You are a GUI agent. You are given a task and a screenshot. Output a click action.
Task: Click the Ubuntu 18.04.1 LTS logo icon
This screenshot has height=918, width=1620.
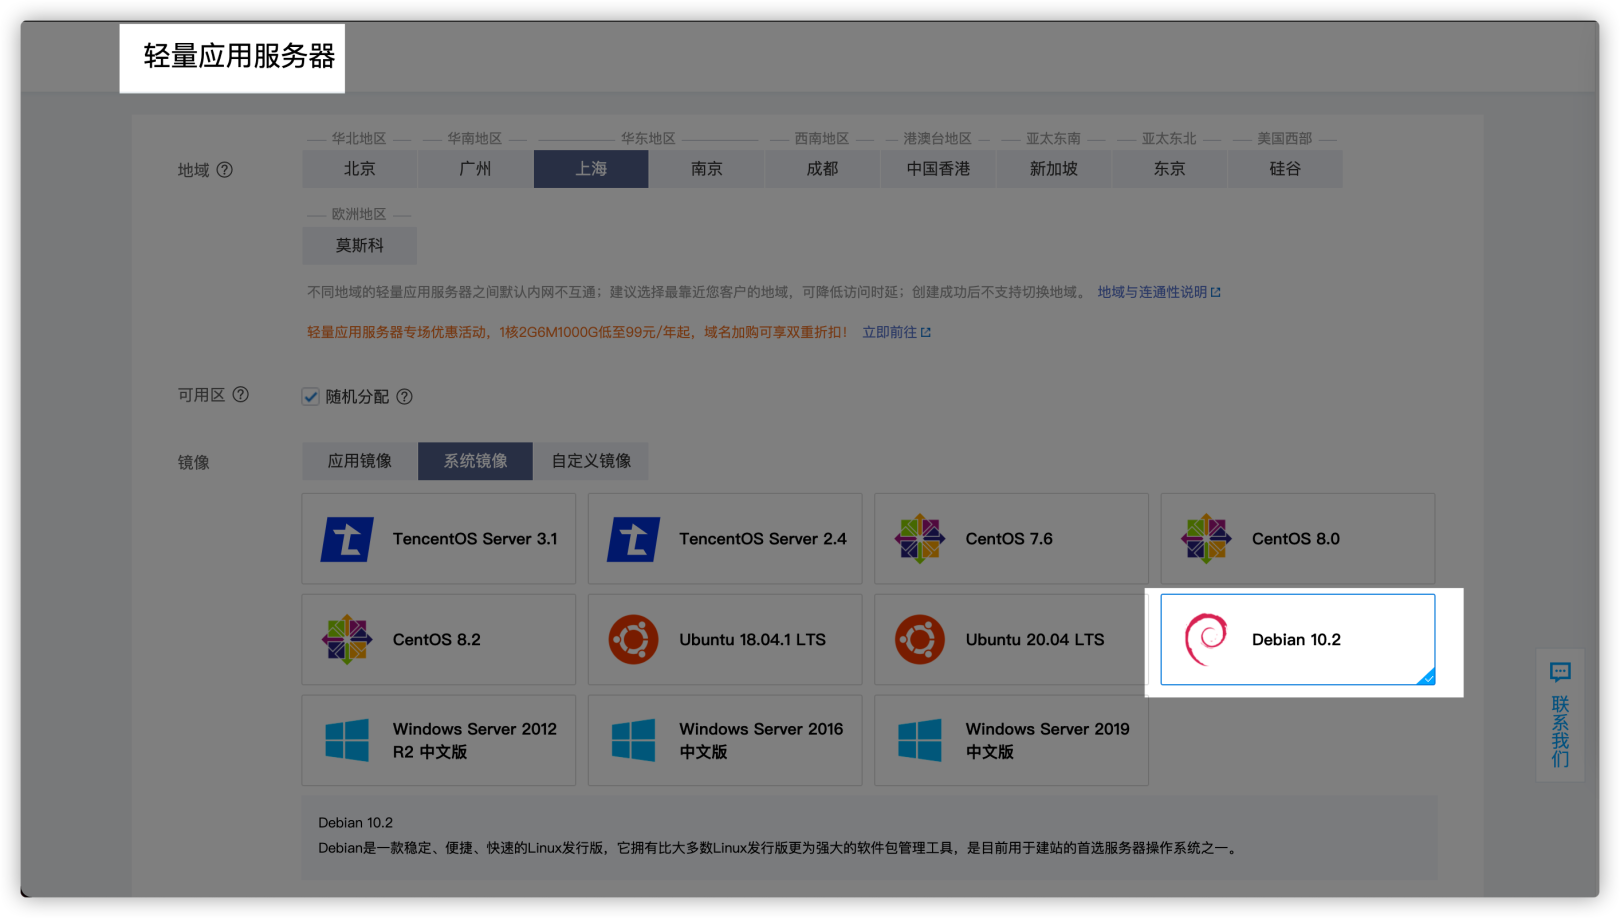coord(633,640)
